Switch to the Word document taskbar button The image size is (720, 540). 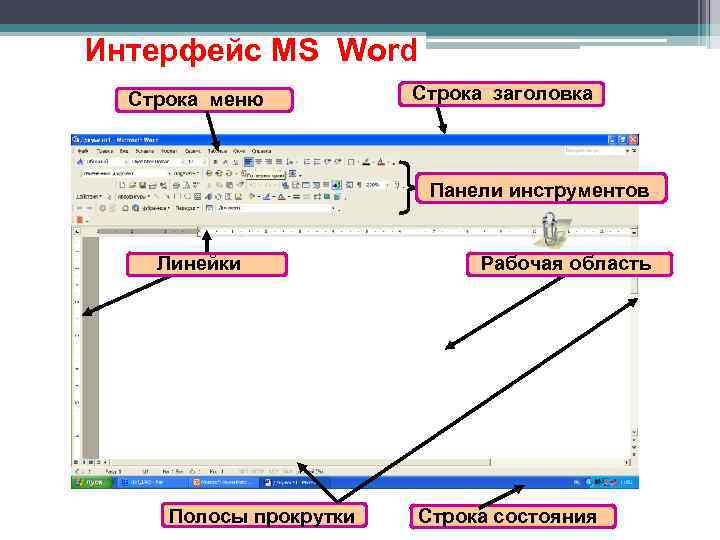tap(294, 483)
